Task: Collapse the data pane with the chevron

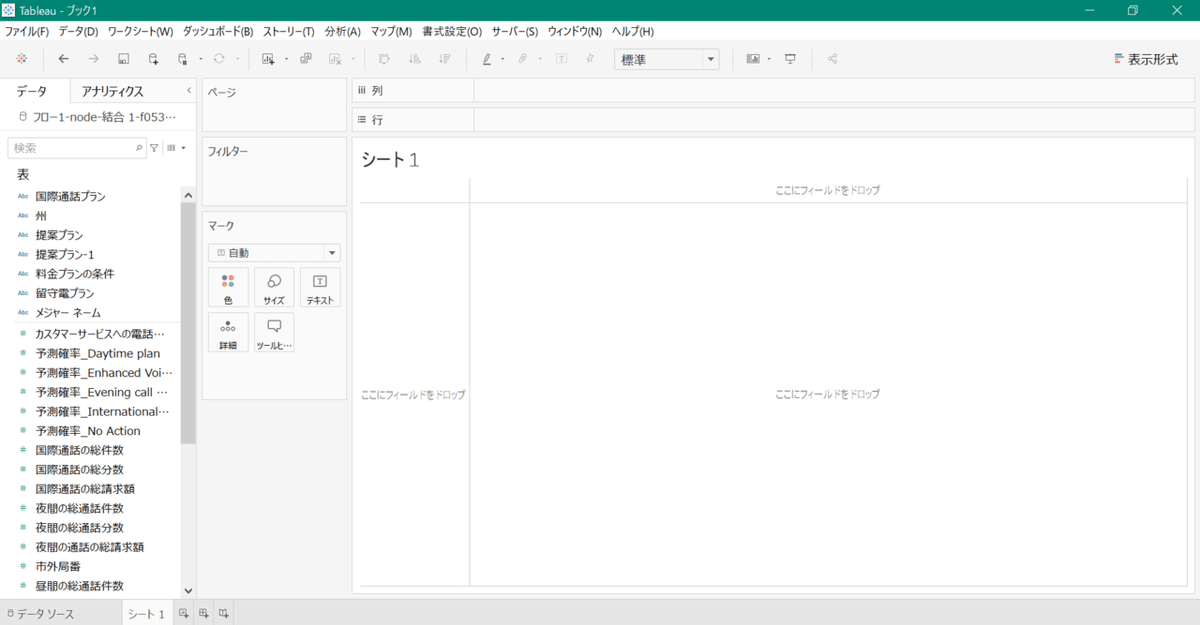Action: [x=189, y=91]
